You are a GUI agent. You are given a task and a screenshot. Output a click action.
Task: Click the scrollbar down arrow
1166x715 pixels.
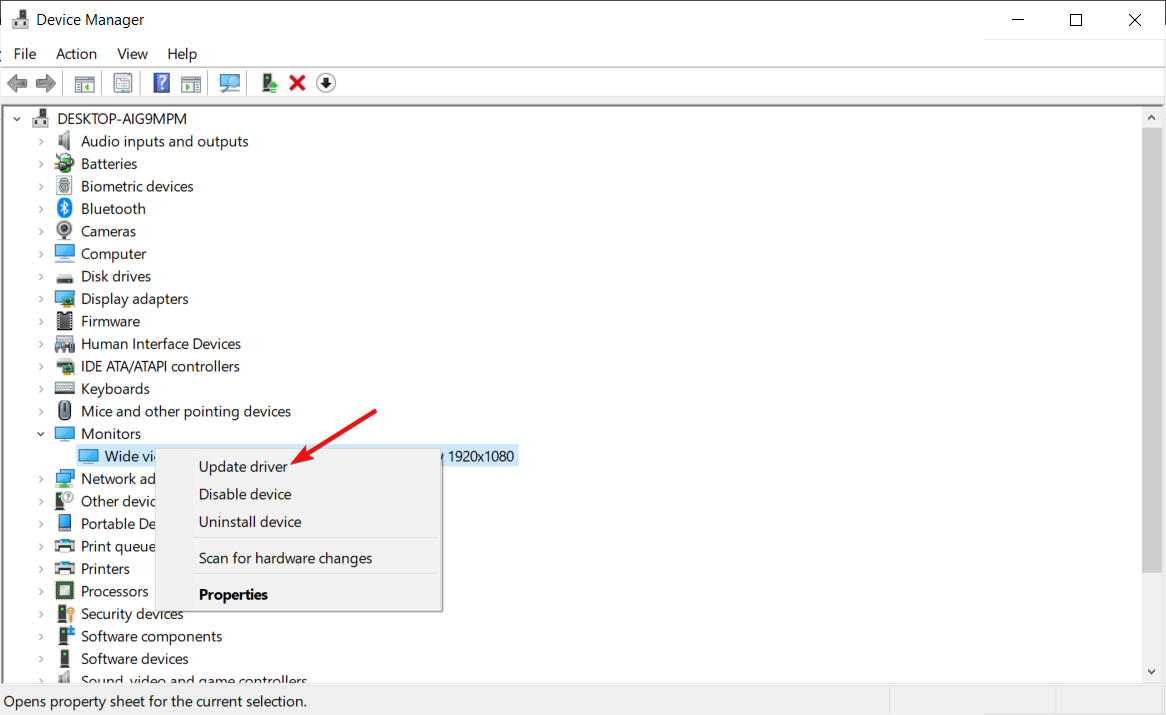(1151, 672)
